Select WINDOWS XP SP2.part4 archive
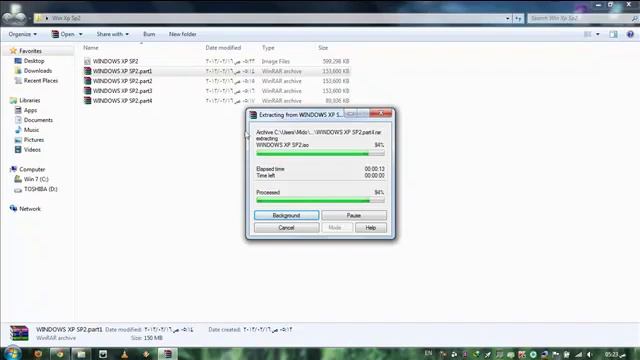 pos(122,100)
